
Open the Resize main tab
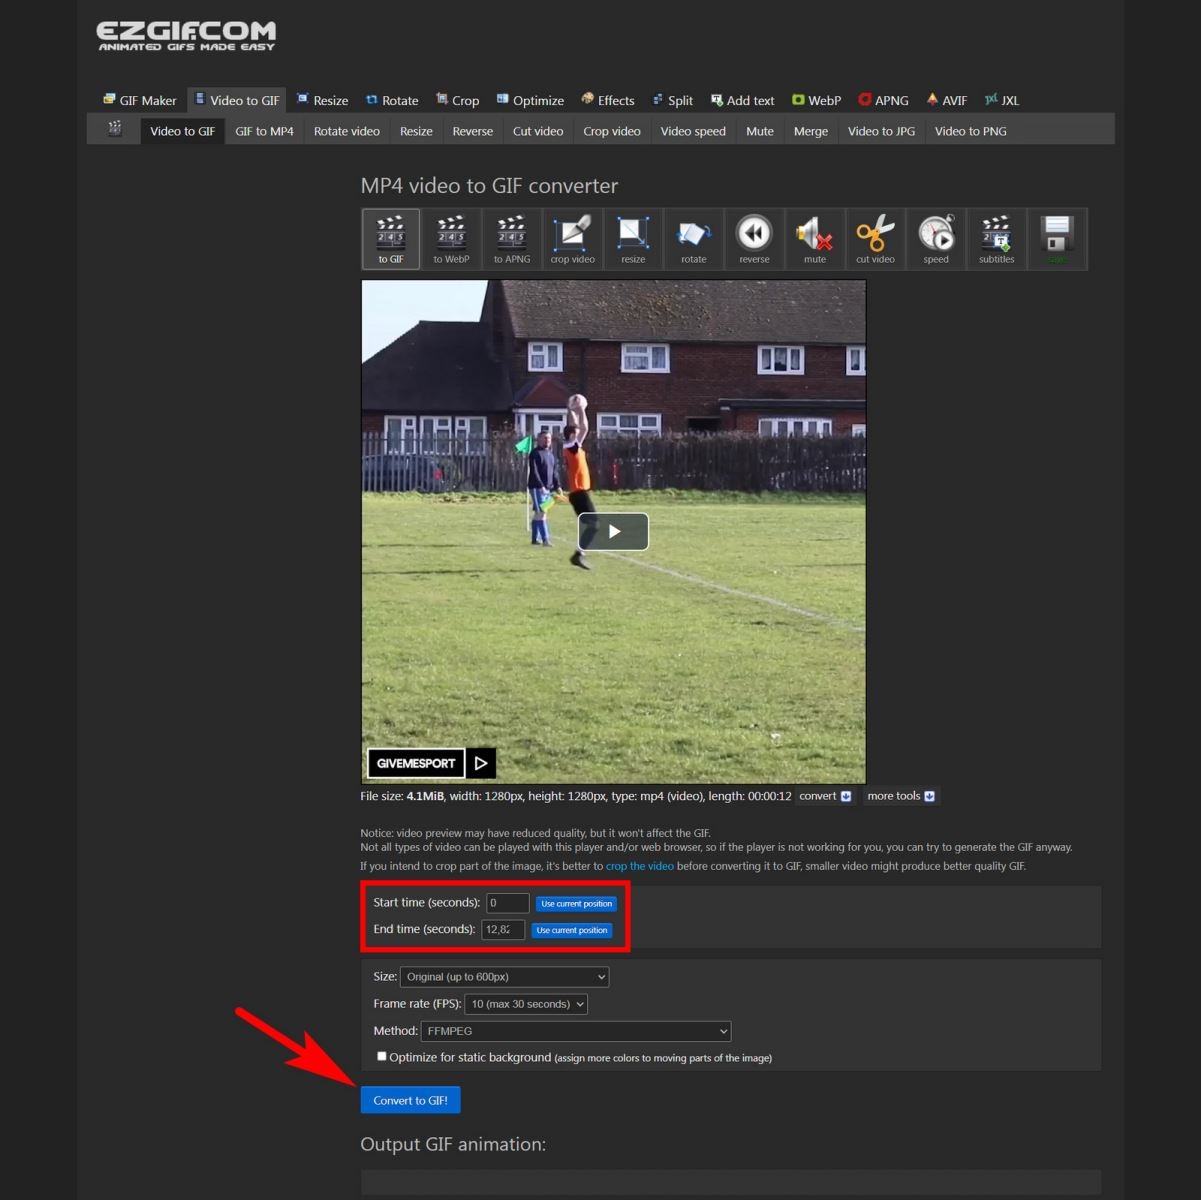(322, 100)
